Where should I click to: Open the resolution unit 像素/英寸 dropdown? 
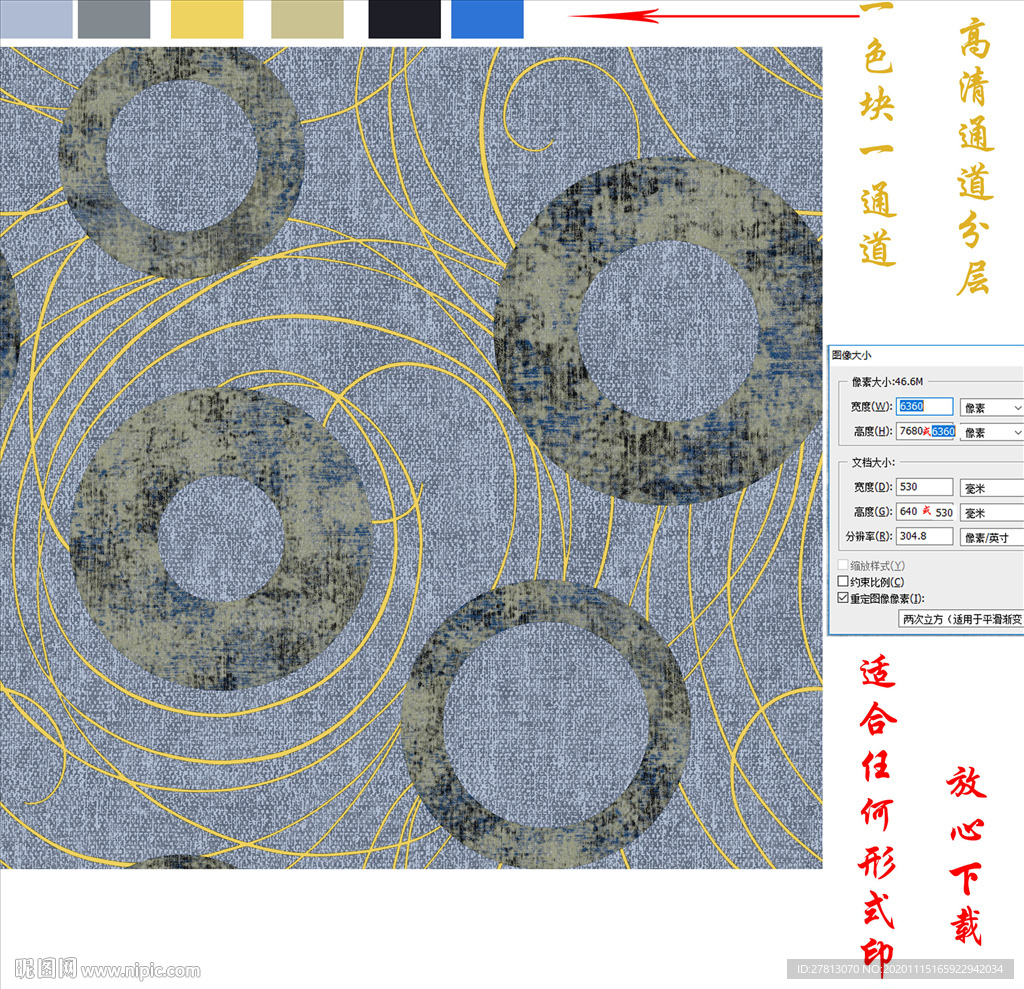point(991,537)
